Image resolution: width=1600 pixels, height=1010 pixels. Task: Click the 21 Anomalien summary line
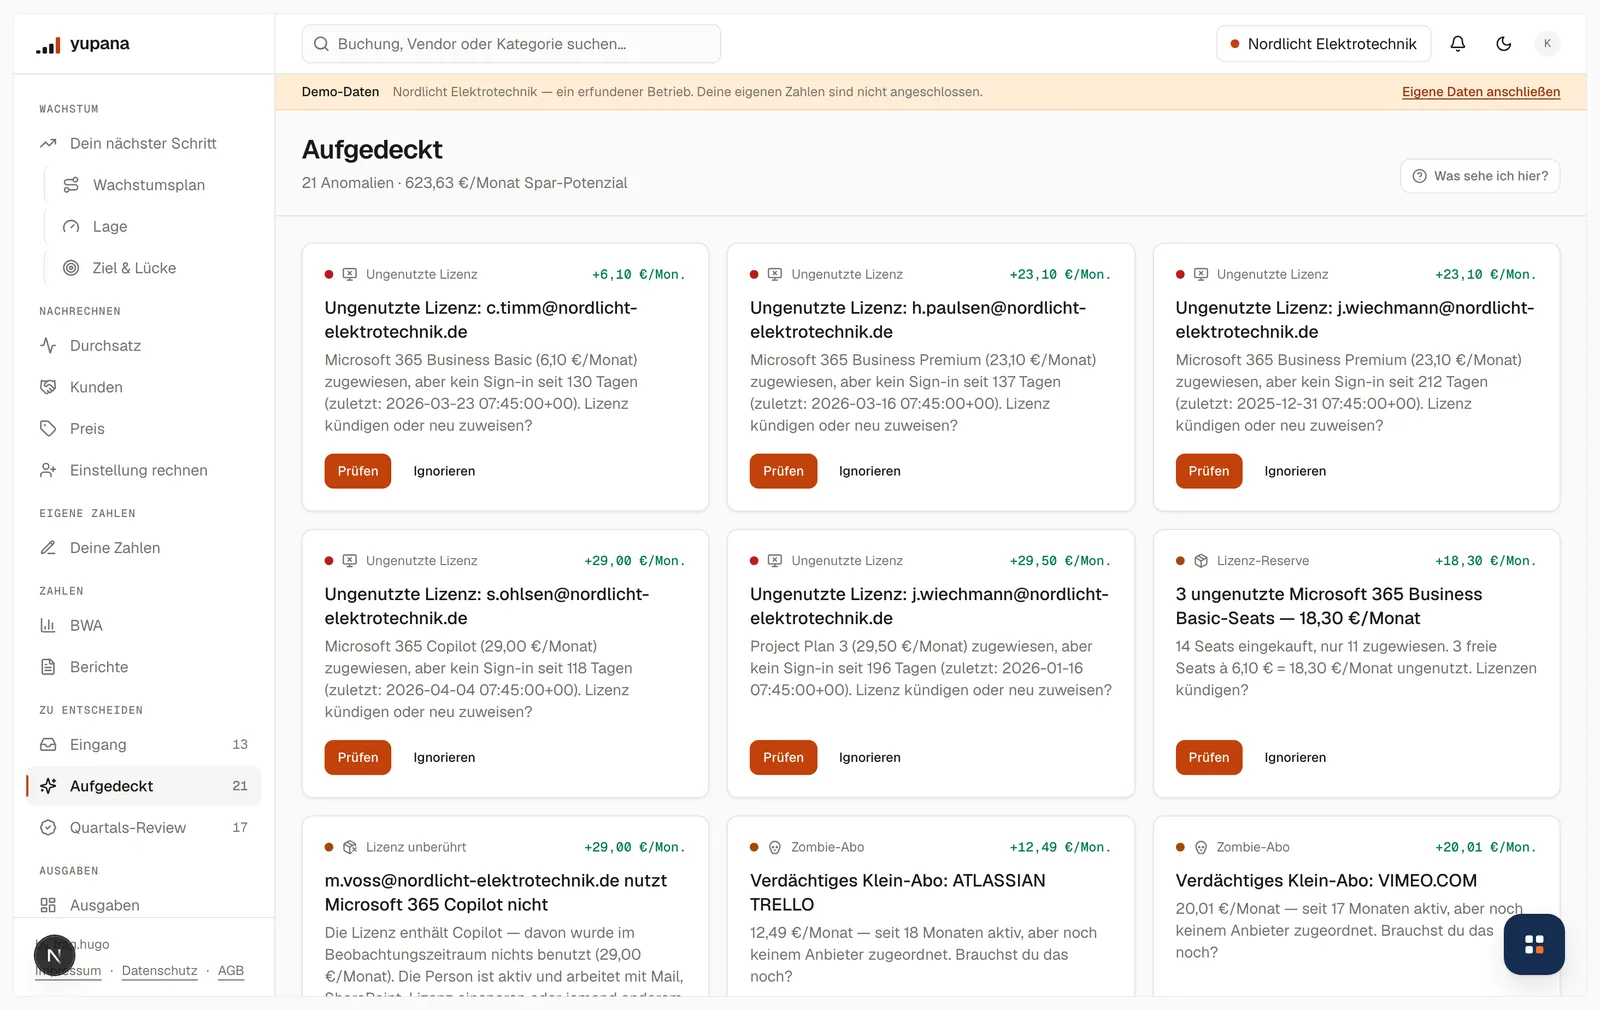(465, 183)
